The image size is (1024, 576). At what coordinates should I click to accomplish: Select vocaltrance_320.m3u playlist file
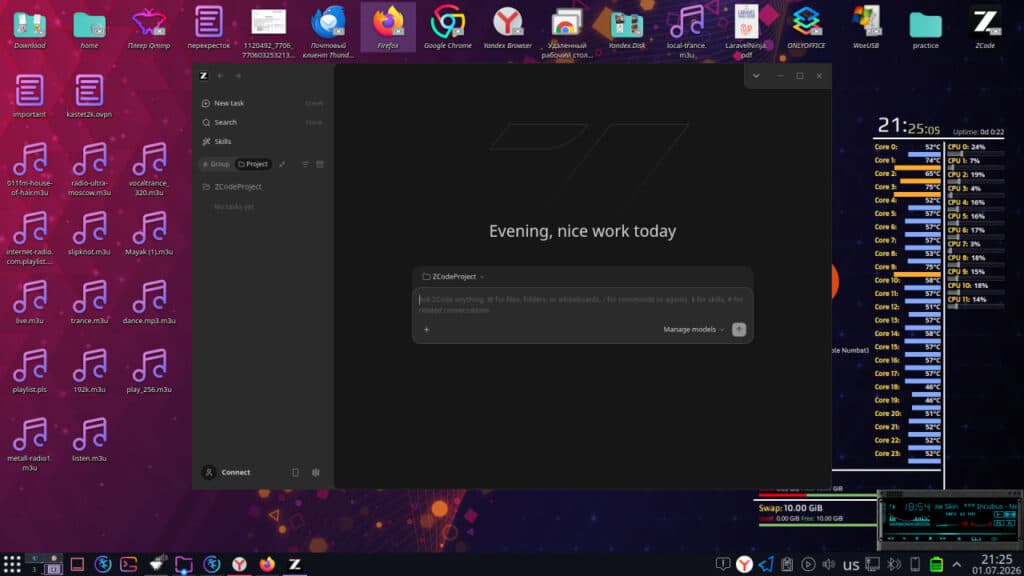point(149,169)
